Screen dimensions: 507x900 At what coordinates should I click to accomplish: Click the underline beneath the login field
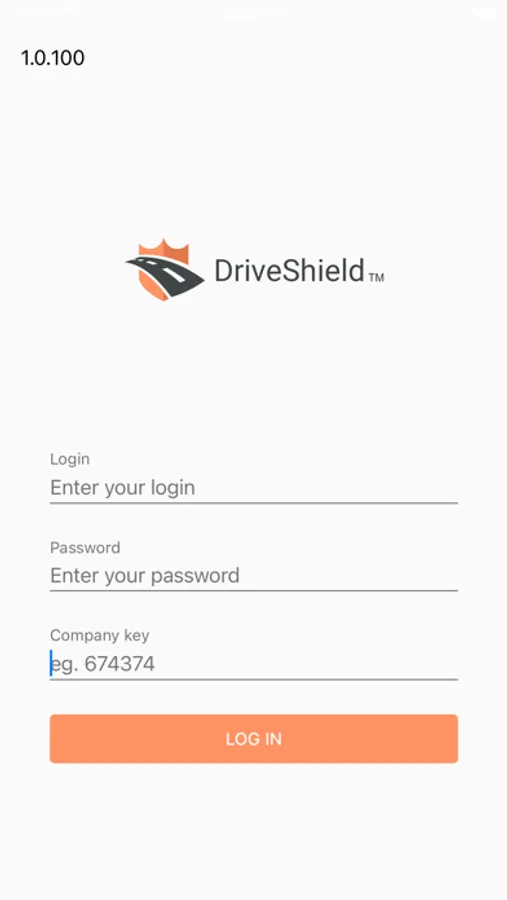click(x=254, y=503)
